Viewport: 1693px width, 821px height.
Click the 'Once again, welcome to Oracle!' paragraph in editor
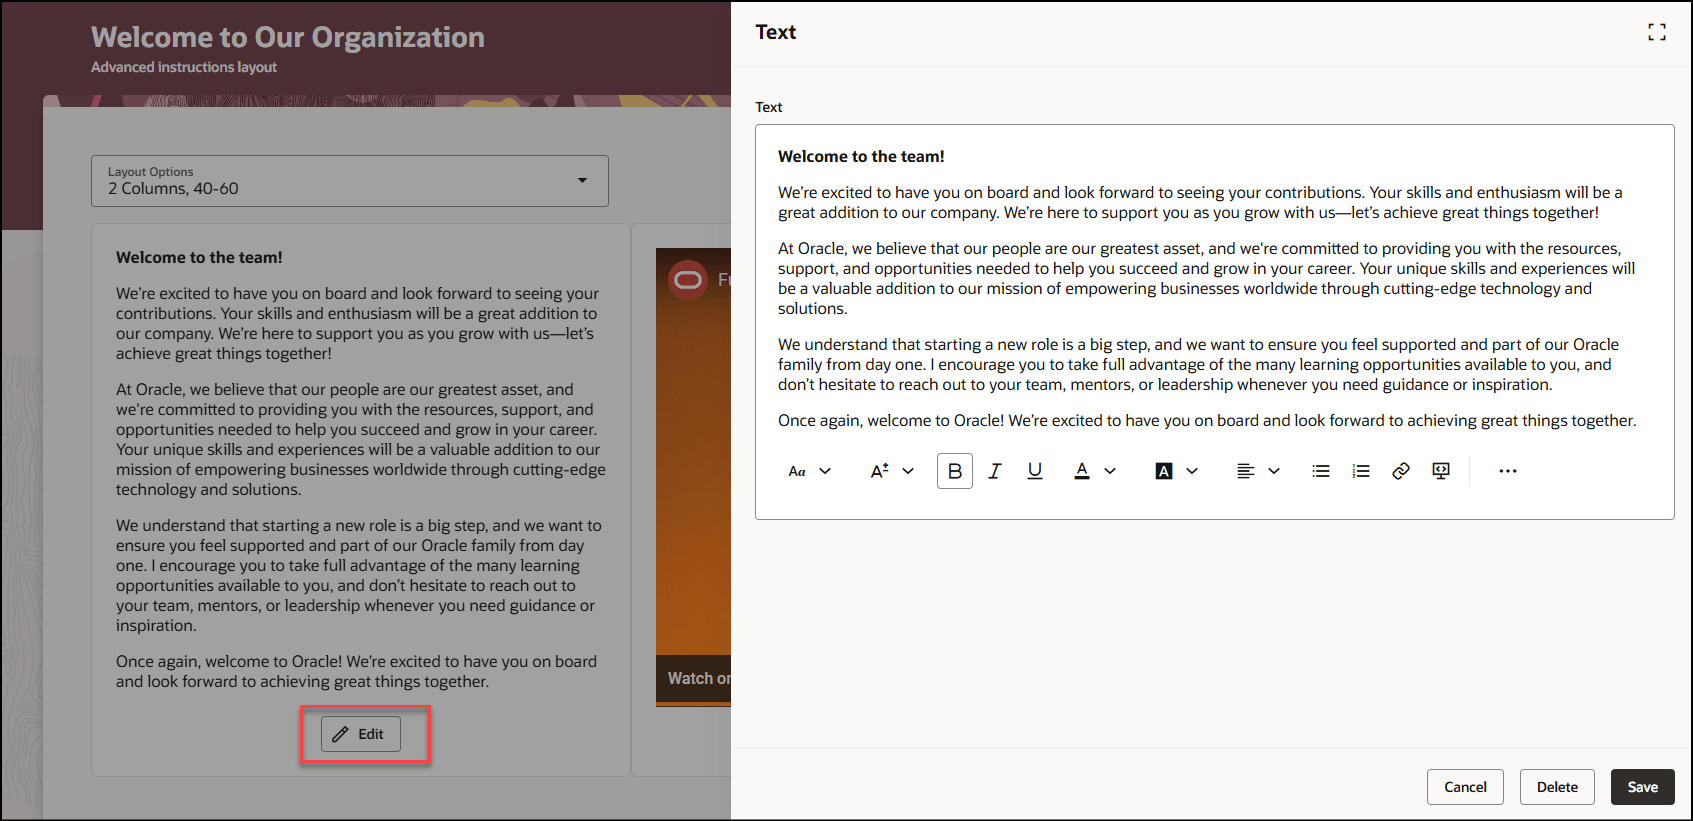pyautogui.click(x=1207, y=421)
